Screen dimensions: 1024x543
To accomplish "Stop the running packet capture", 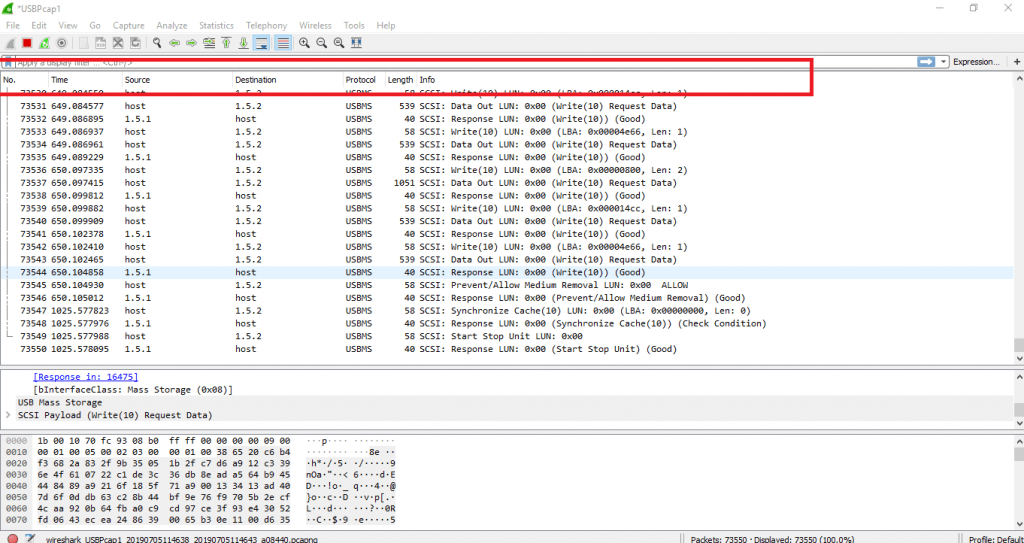I will (27, 43).
